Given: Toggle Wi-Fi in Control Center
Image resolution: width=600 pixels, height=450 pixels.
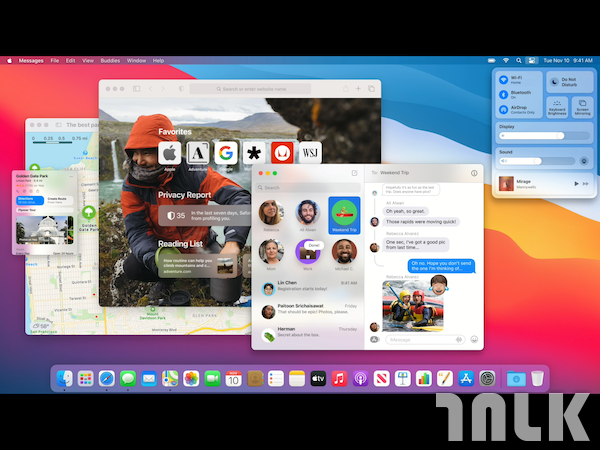Looking at the screenshot, I should click(x=504, y=80).
